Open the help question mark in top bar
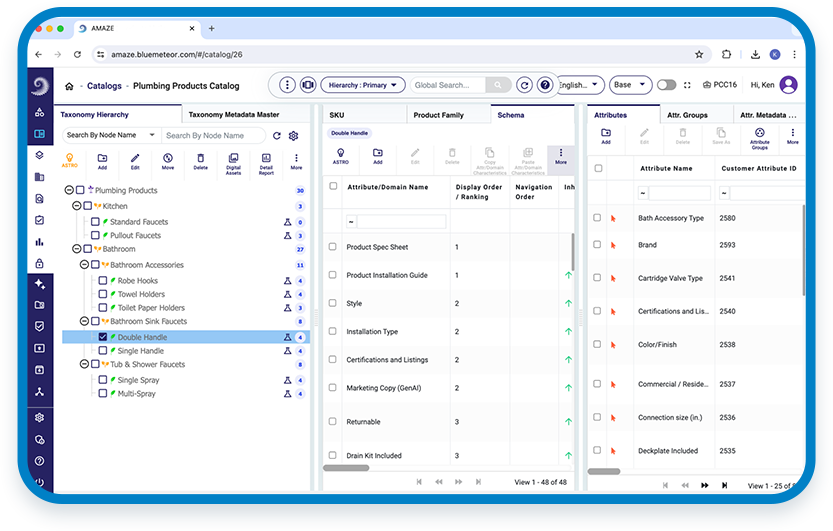 click(545, 85)
